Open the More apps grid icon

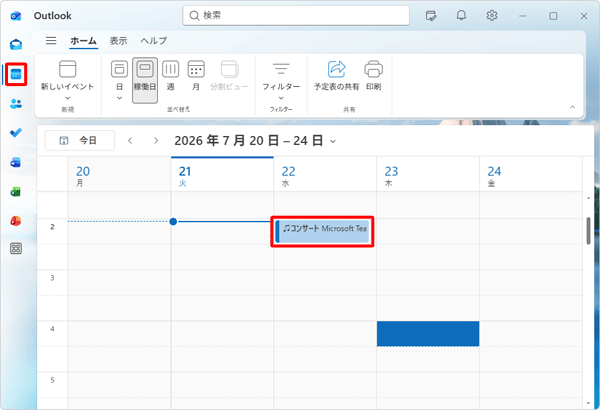[16, 249]
